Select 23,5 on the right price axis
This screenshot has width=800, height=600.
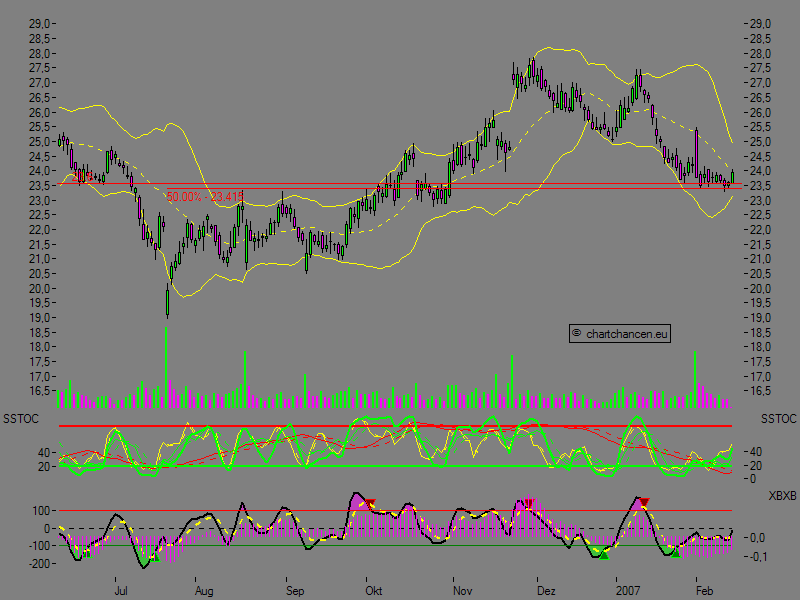click(760, 186)
